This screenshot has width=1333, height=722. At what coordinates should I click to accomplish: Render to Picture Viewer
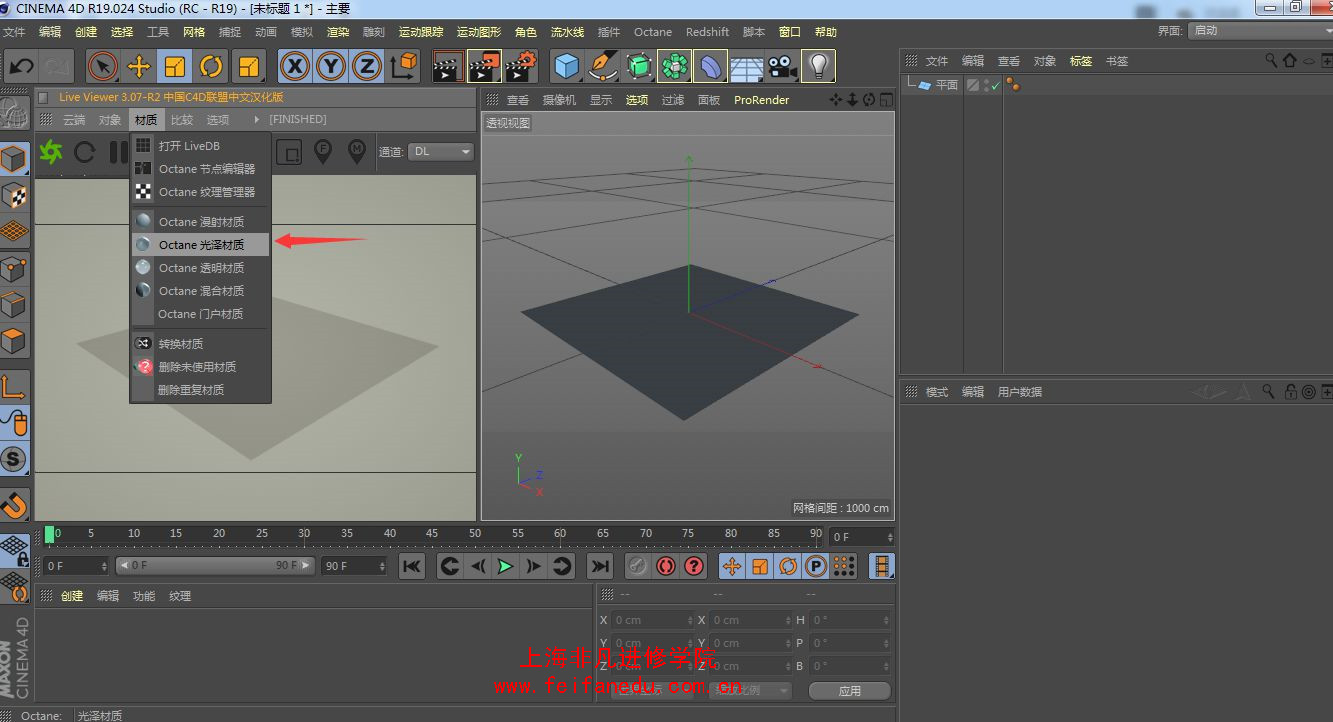(485, 67)
